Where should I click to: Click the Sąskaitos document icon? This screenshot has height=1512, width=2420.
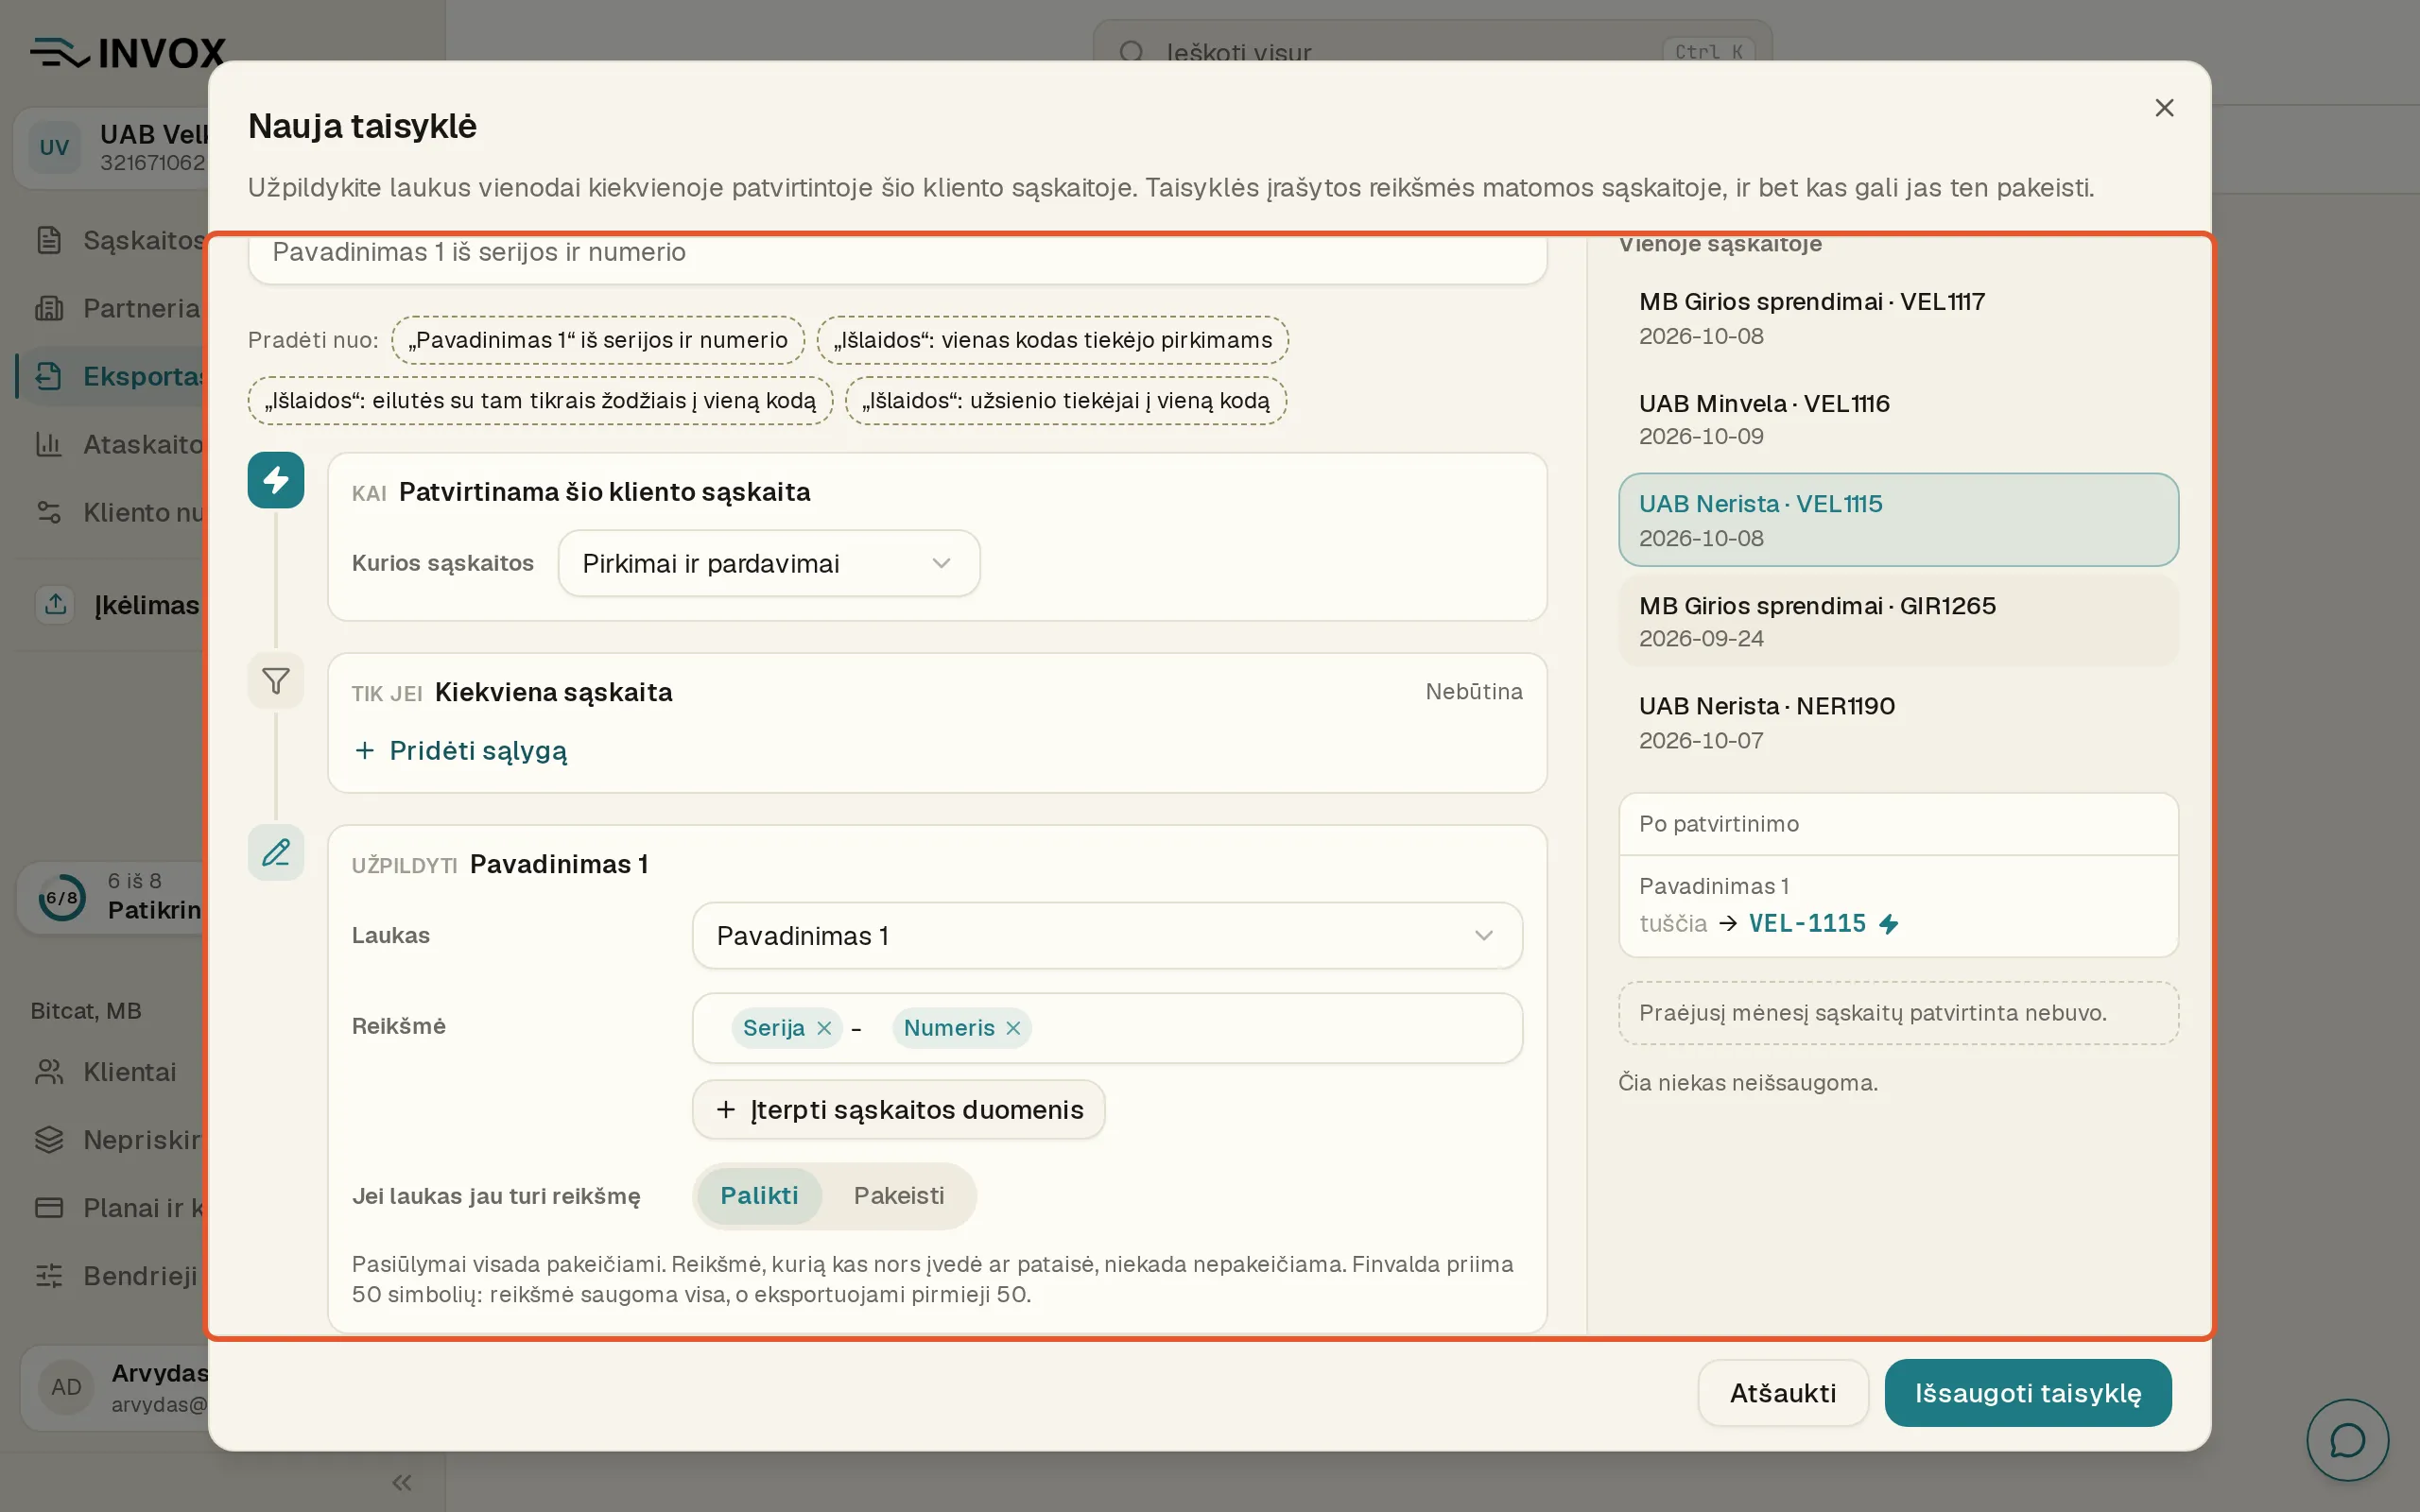pos(49,240)
